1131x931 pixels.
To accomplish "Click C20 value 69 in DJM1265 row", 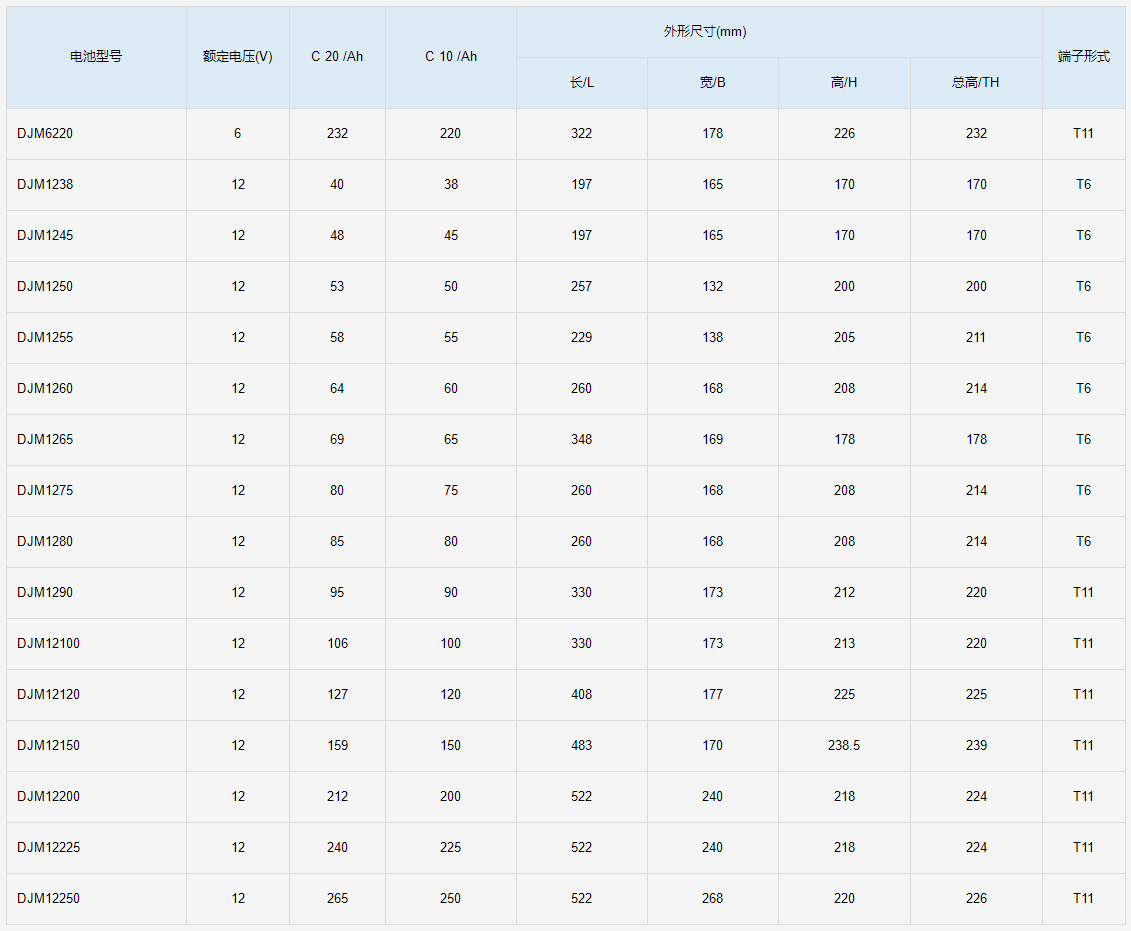I will click(x=337, y=440).
